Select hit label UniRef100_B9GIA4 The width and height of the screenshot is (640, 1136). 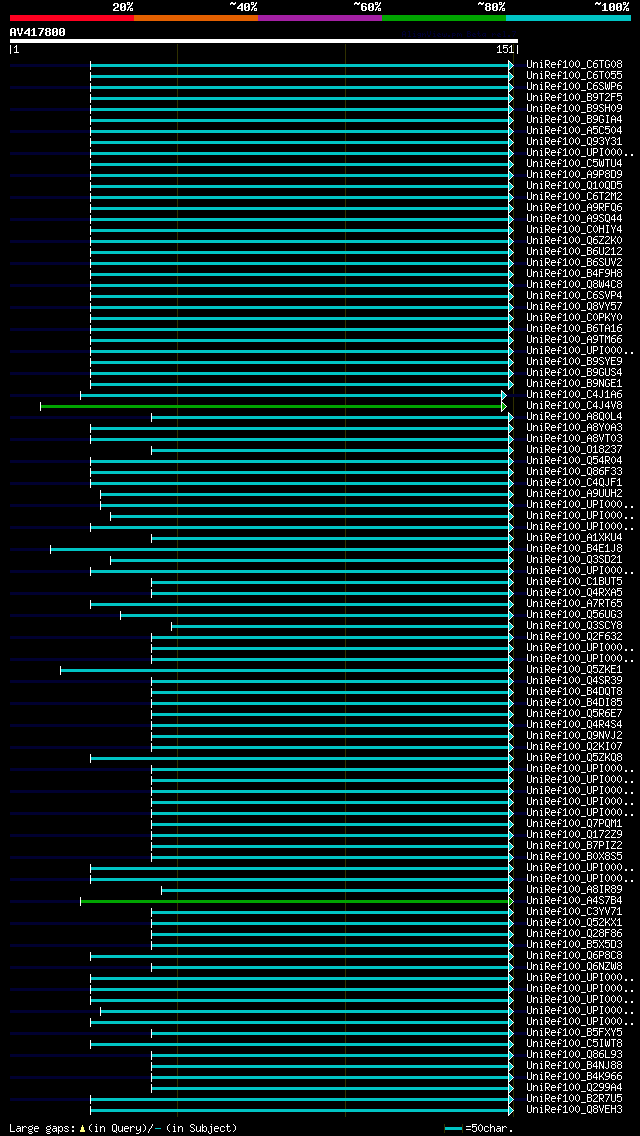574,120
